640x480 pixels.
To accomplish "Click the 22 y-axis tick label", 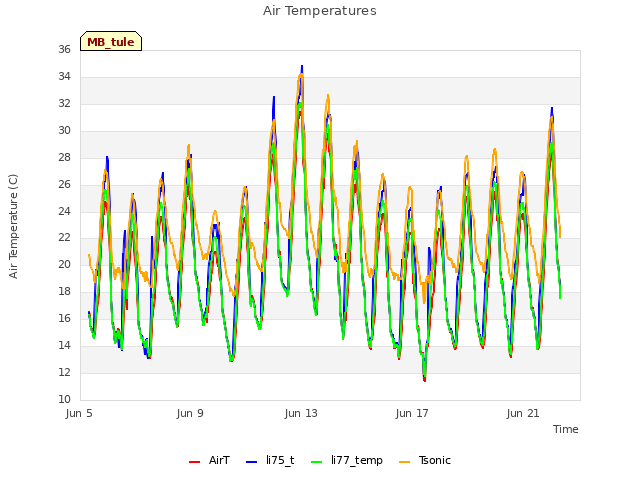I will pyautogui.click(x=64, y=238).
